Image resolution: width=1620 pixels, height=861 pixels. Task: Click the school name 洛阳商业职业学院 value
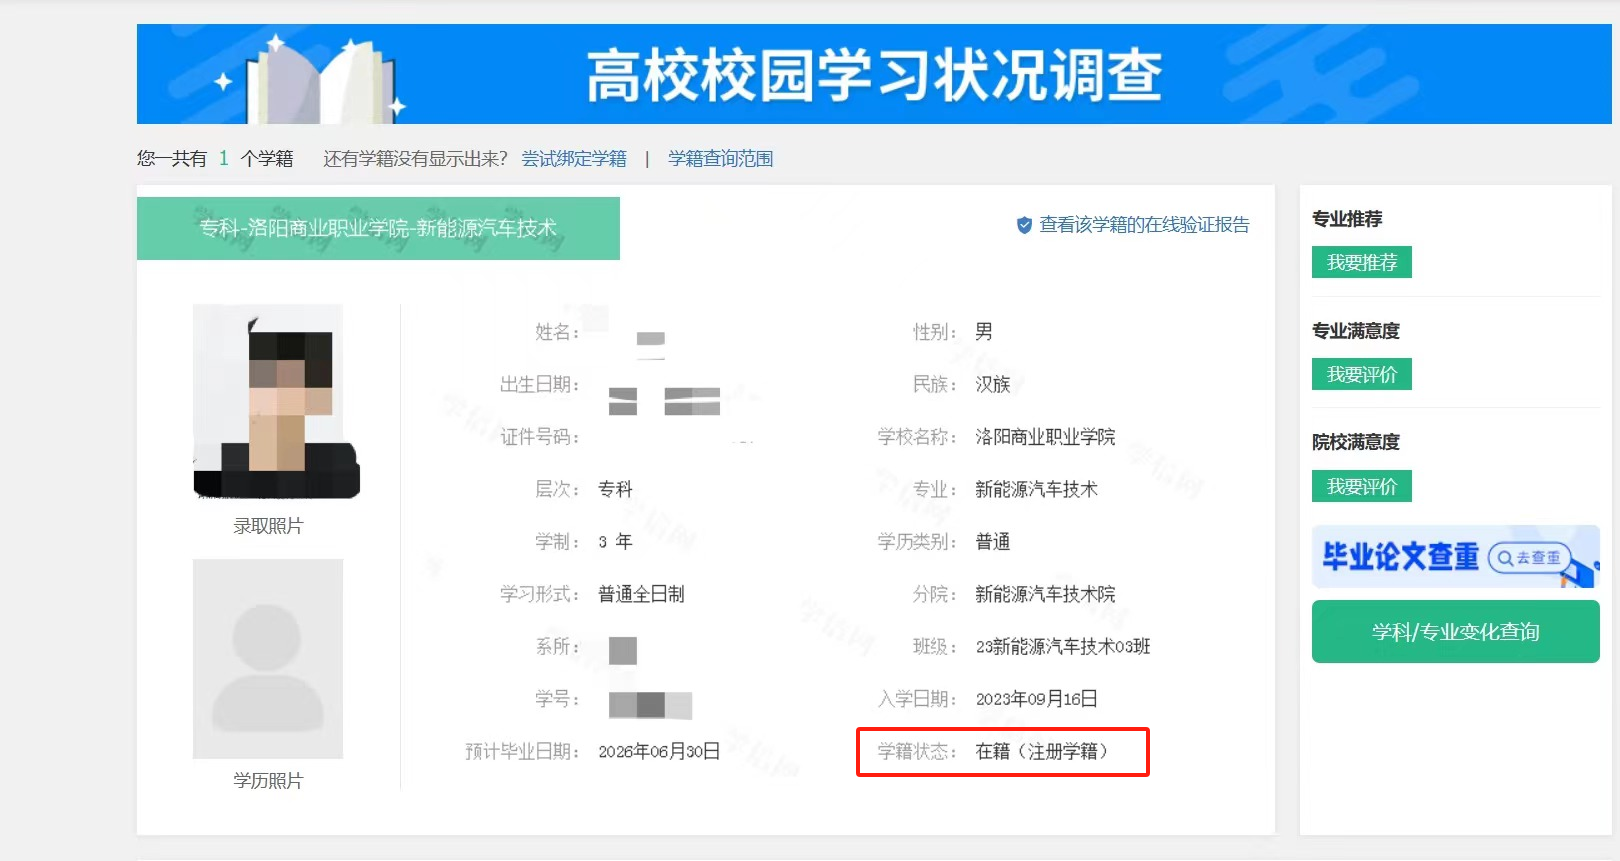1045,437
